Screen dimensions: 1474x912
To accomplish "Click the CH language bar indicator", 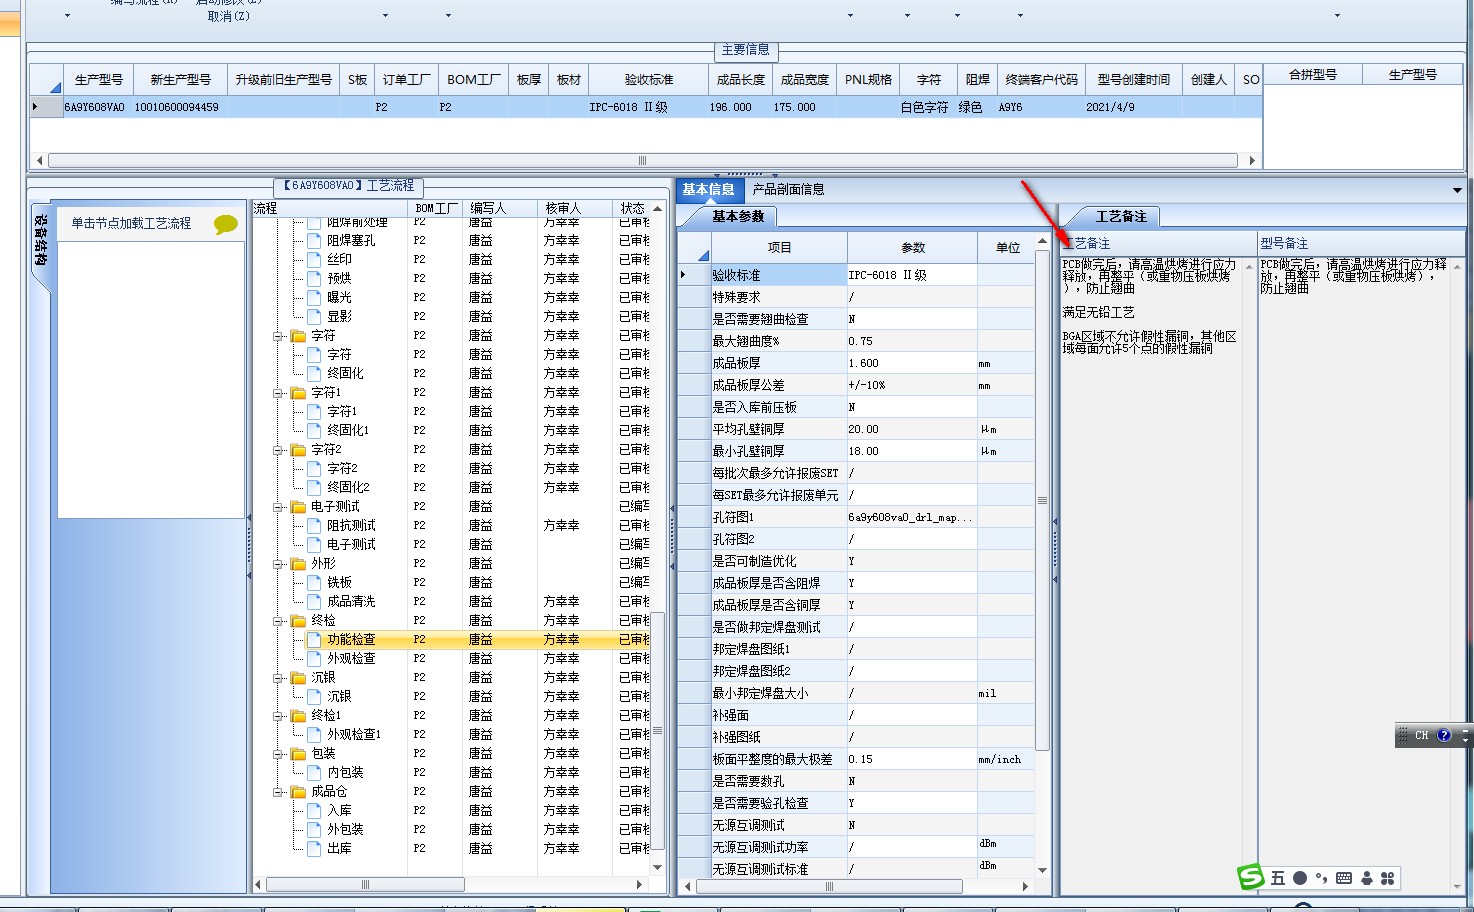I will click(x=1422, y=735).
